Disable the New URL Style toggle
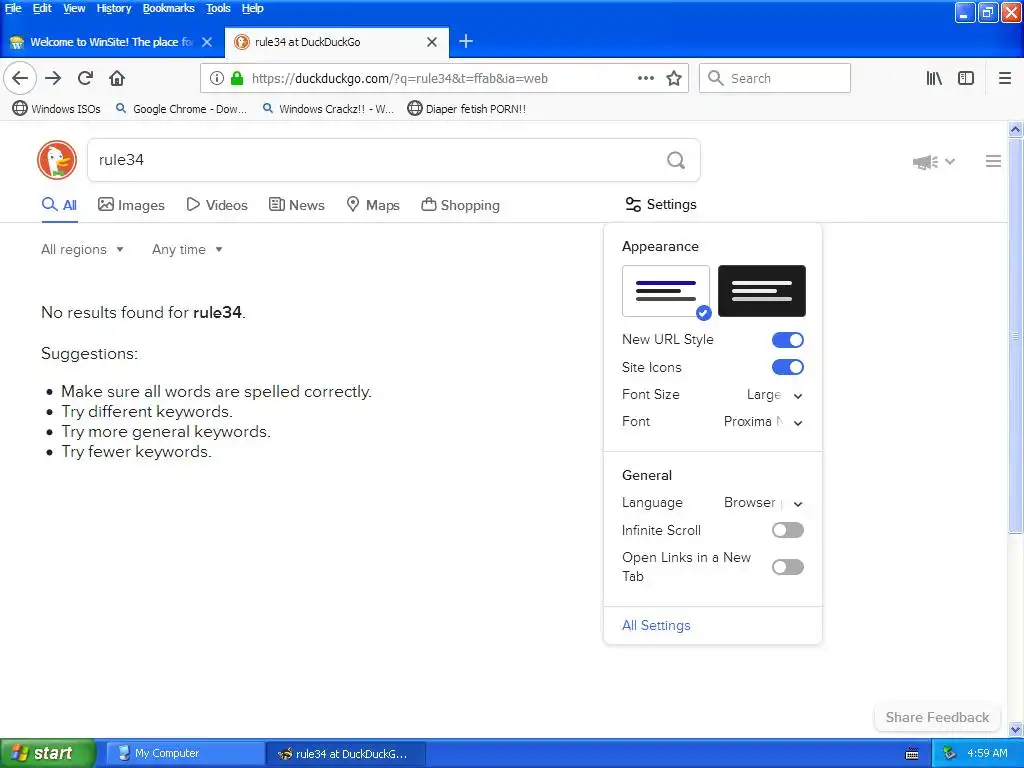 point(788,340)
